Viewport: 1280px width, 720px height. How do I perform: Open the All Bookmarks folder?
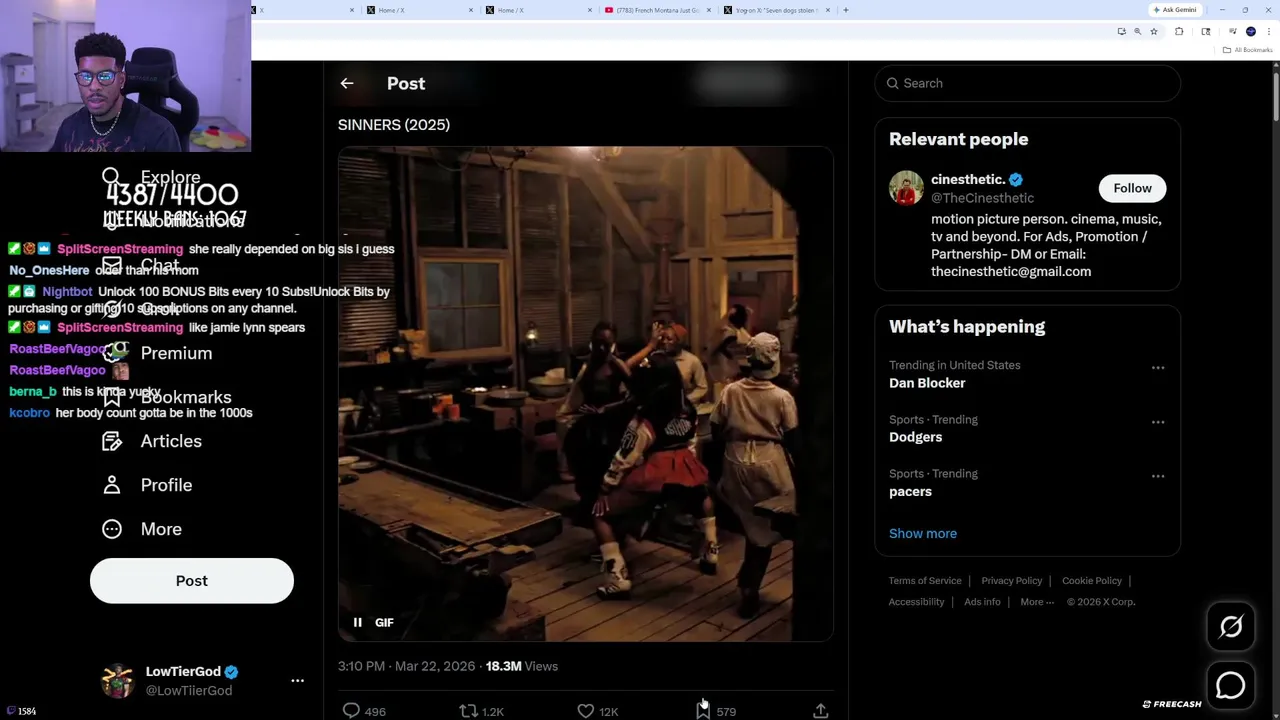1249,50
